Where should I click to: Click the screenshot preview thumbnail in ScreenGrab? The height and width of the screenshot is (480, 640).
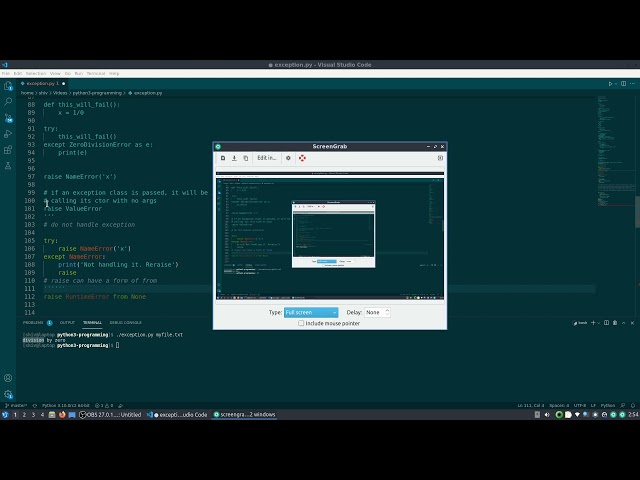330,237
